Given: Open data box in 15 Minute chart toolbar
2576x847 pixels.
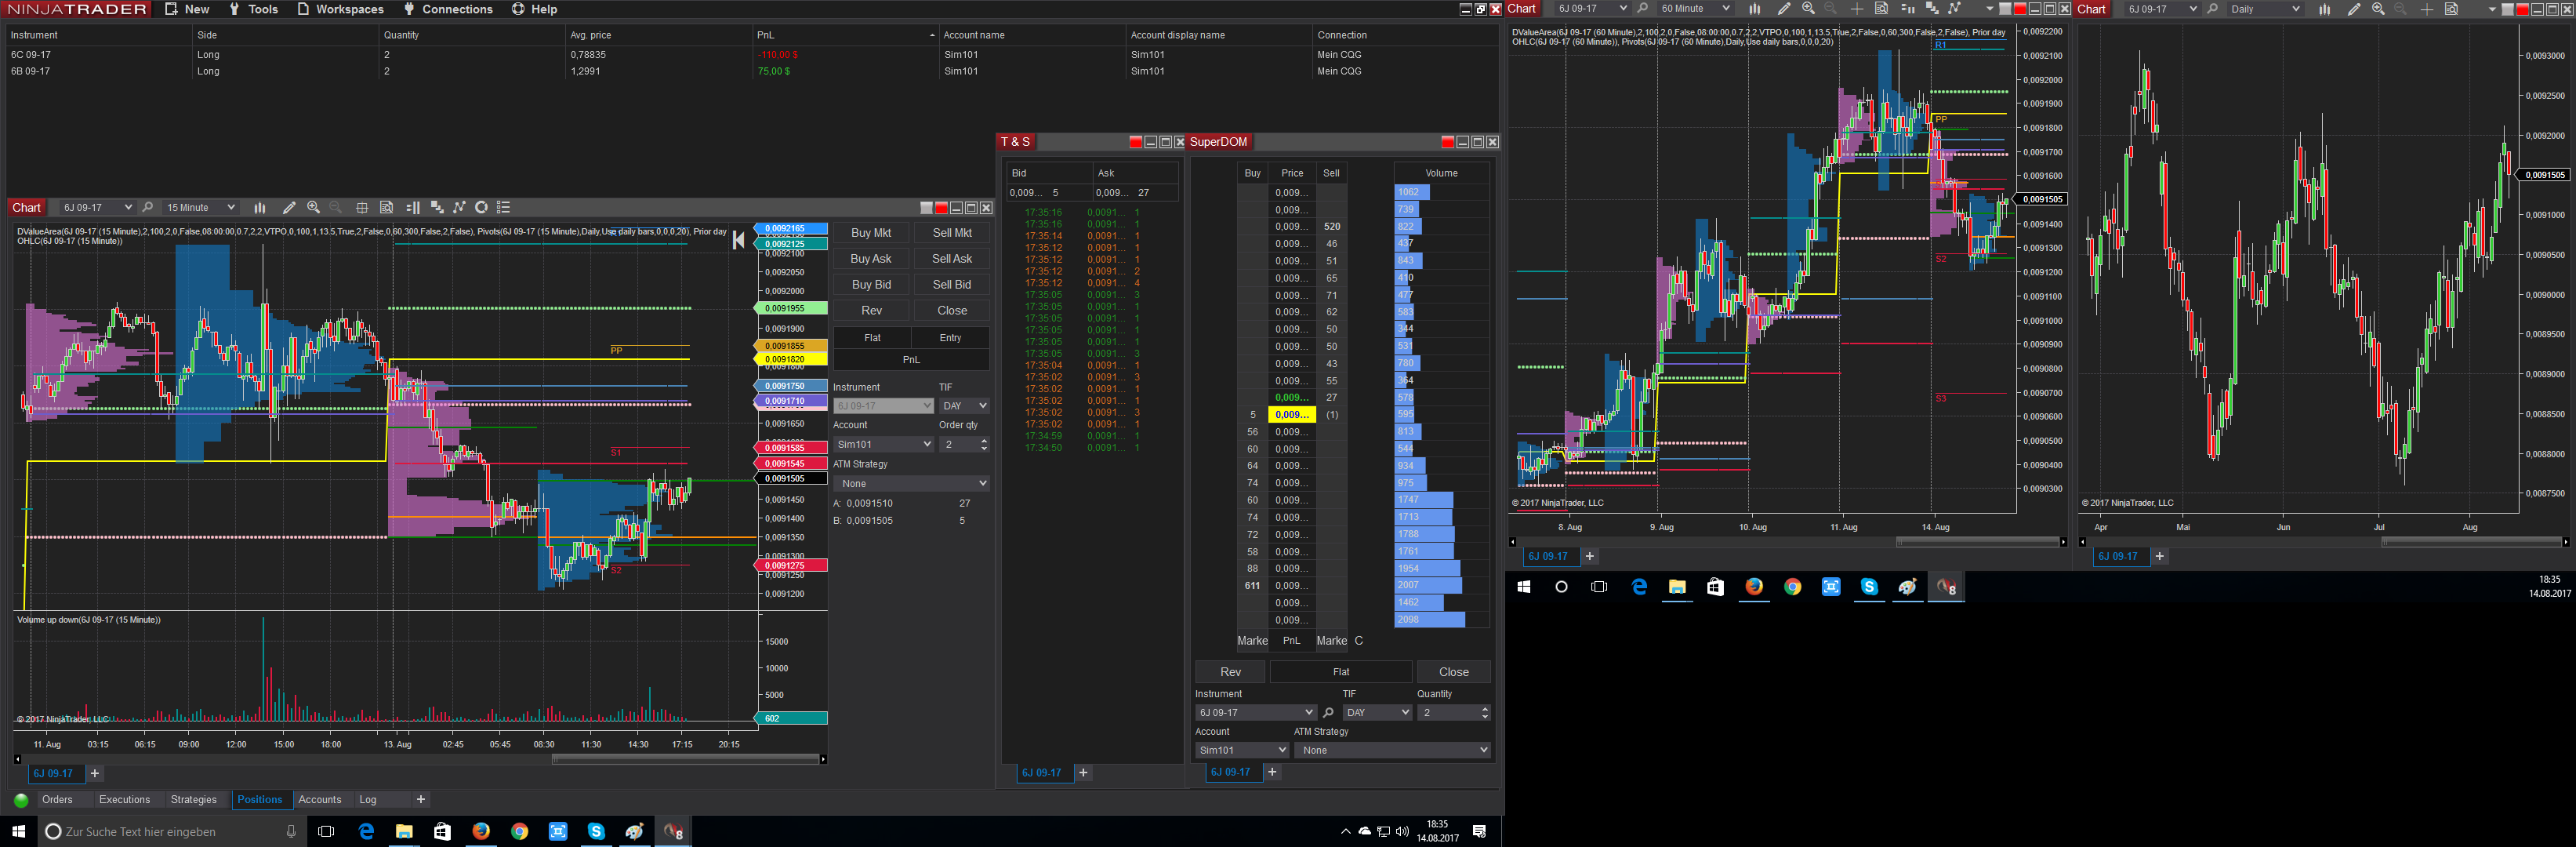Looking at the screenshot, I should tap(386, 207).
